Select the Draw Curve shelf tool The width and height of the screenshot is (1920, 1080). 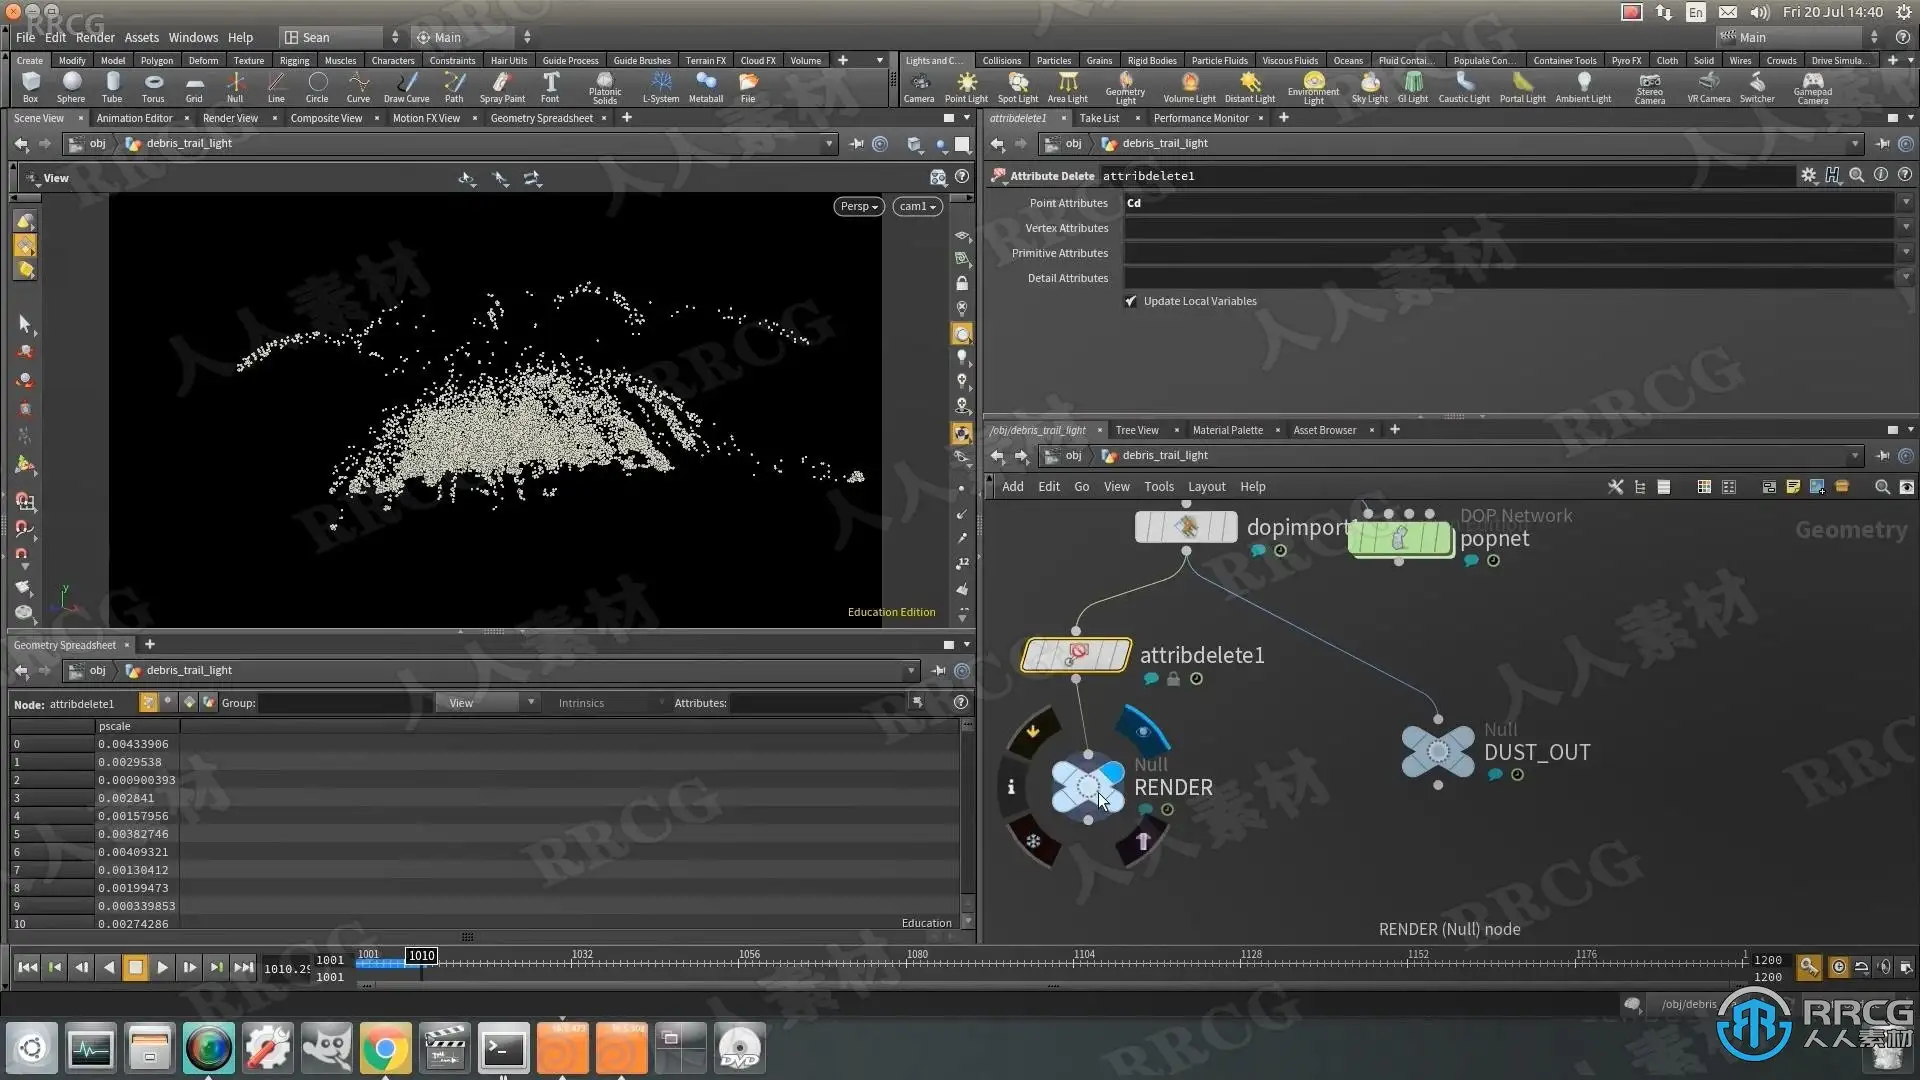coord(406,87)
